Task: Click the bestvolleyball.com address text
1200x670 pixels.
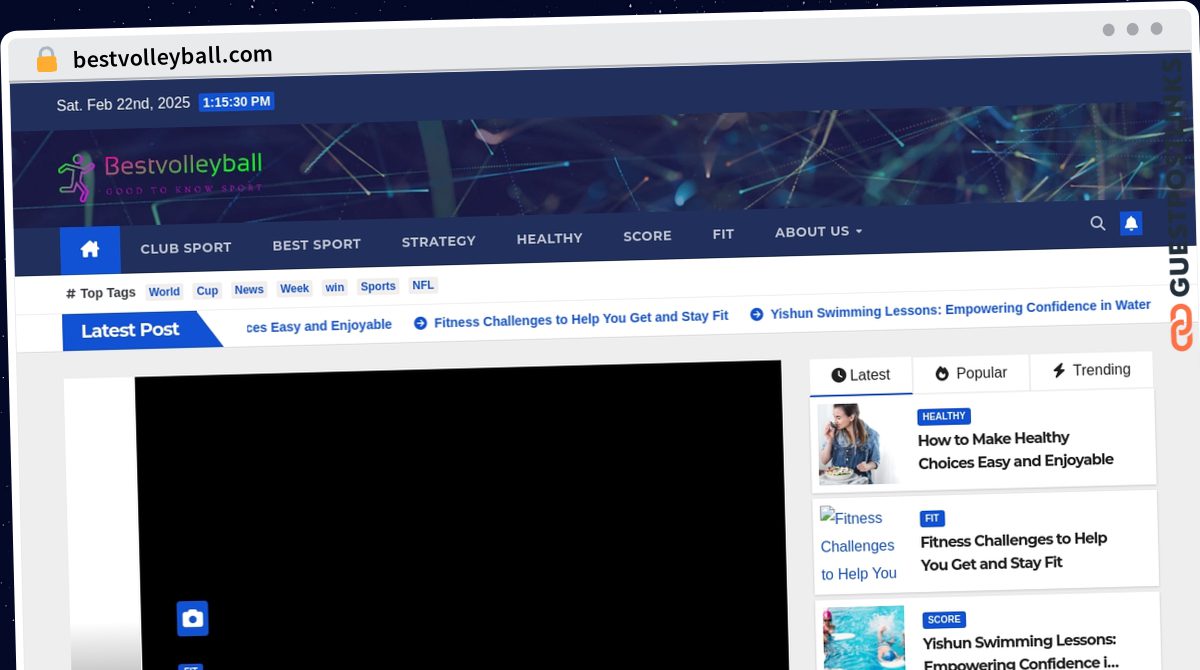Action: [172, 56]
